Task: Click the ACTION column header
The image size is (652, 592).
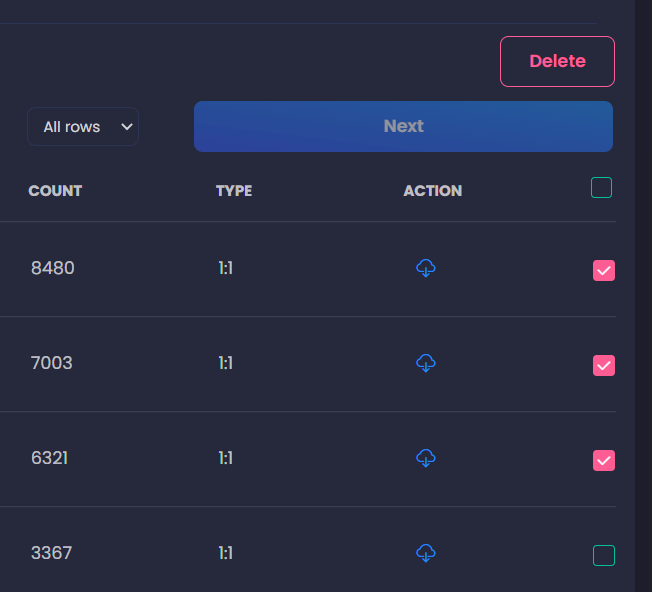Action: point(432,191)
